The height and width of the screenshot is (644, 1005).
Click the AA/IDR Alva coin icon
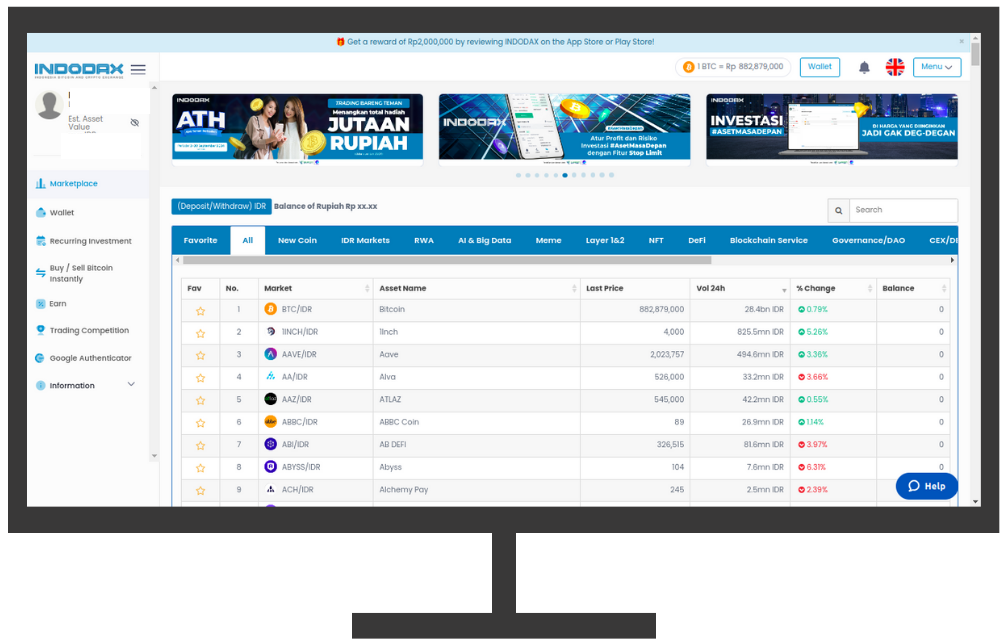click(270, 376)
